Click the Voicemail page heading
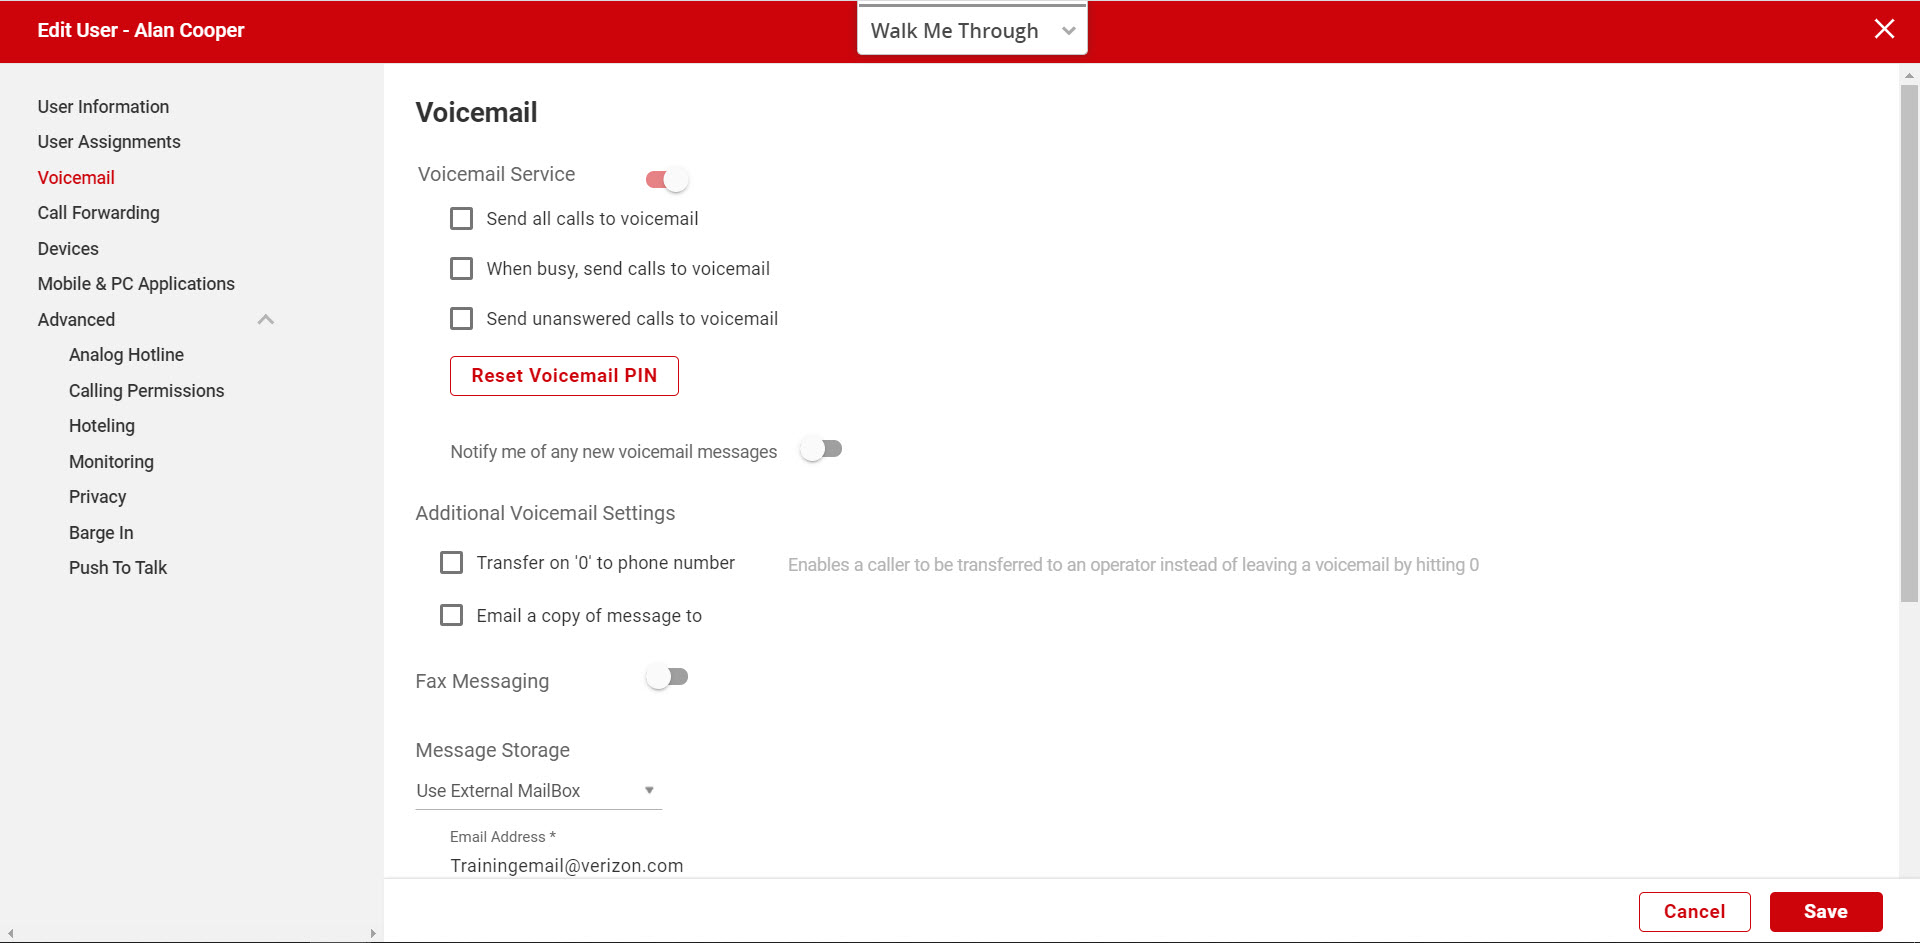This screenshot has width=1920, height=943. click(x=476, y=113)
